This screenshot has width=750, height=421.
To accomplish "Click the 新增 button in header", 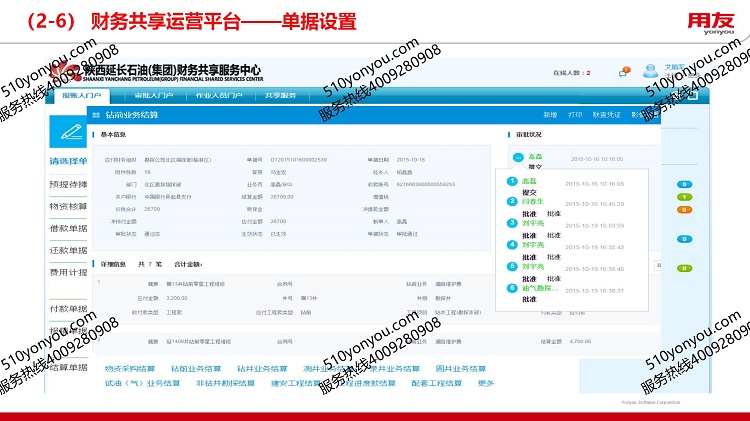I will (550, 115).
